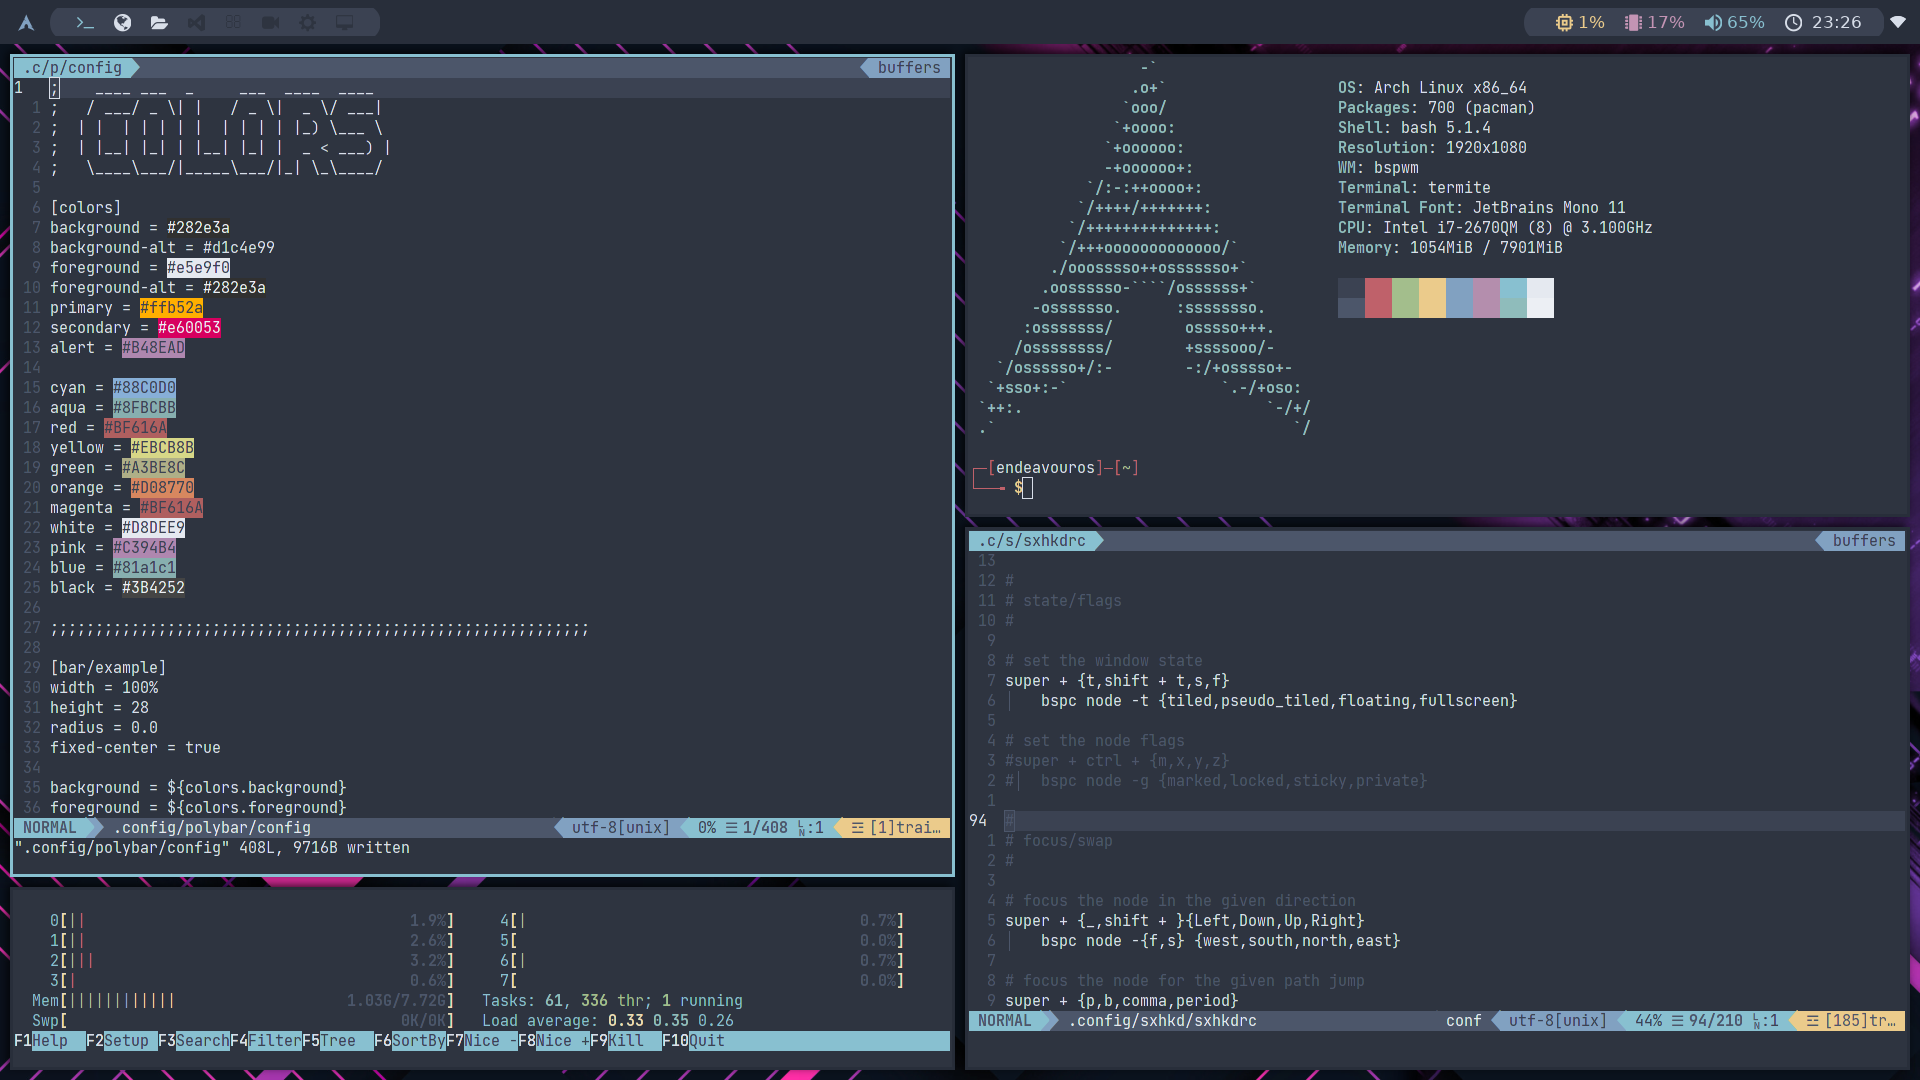Open the Arch Linux launcher logo
This screenshot has height=1080, width=1920.
click(x=27, y=22)
